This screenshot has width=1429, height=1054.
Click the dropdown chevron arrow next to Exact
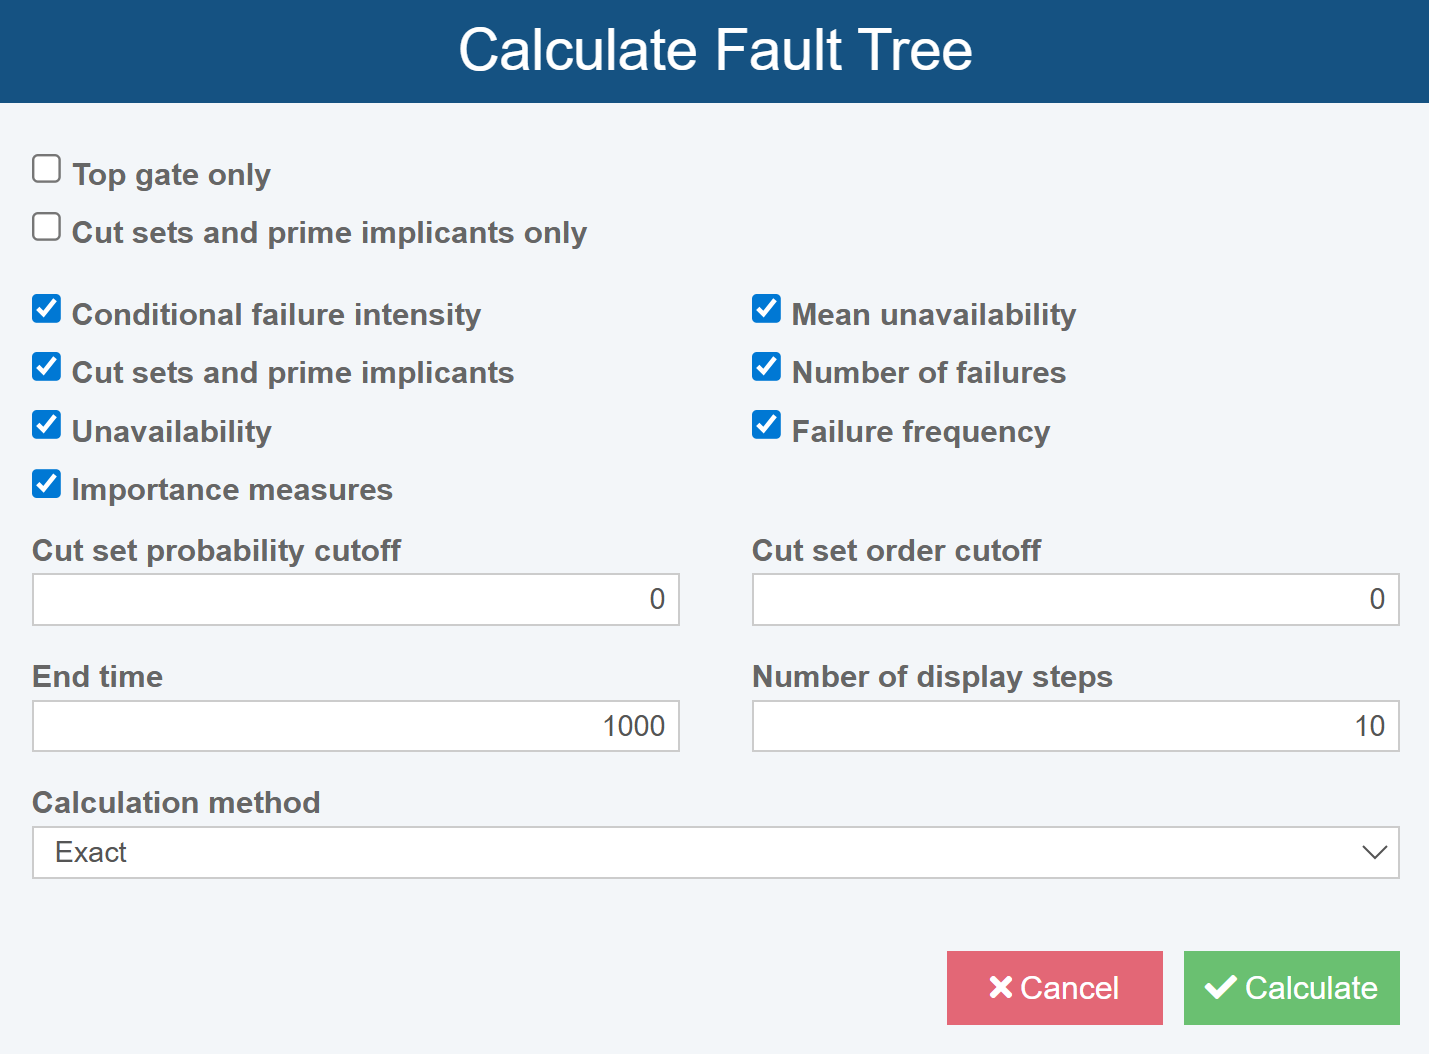pyautogui.click(x=1375, y=853)
